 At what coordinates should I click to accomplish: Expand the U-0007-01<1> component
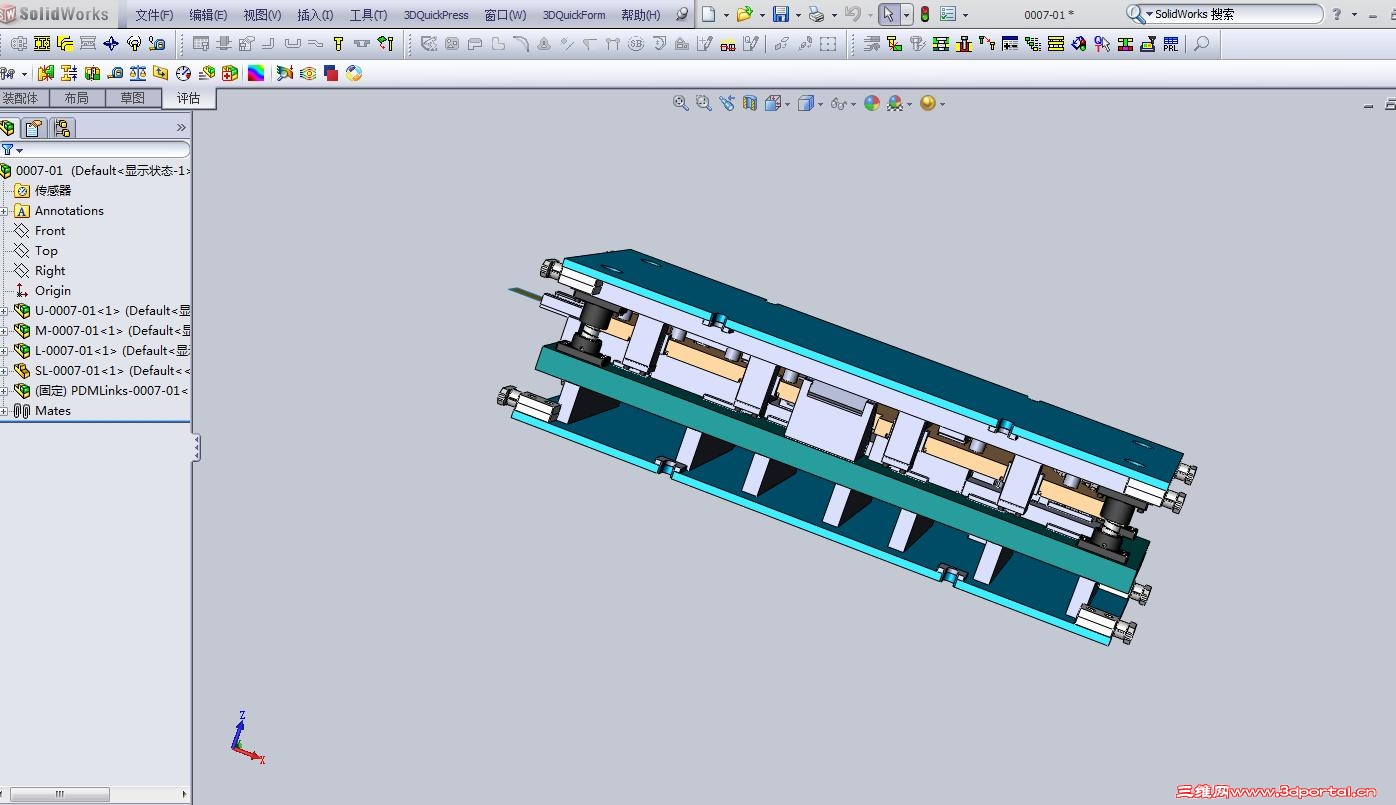4,311
